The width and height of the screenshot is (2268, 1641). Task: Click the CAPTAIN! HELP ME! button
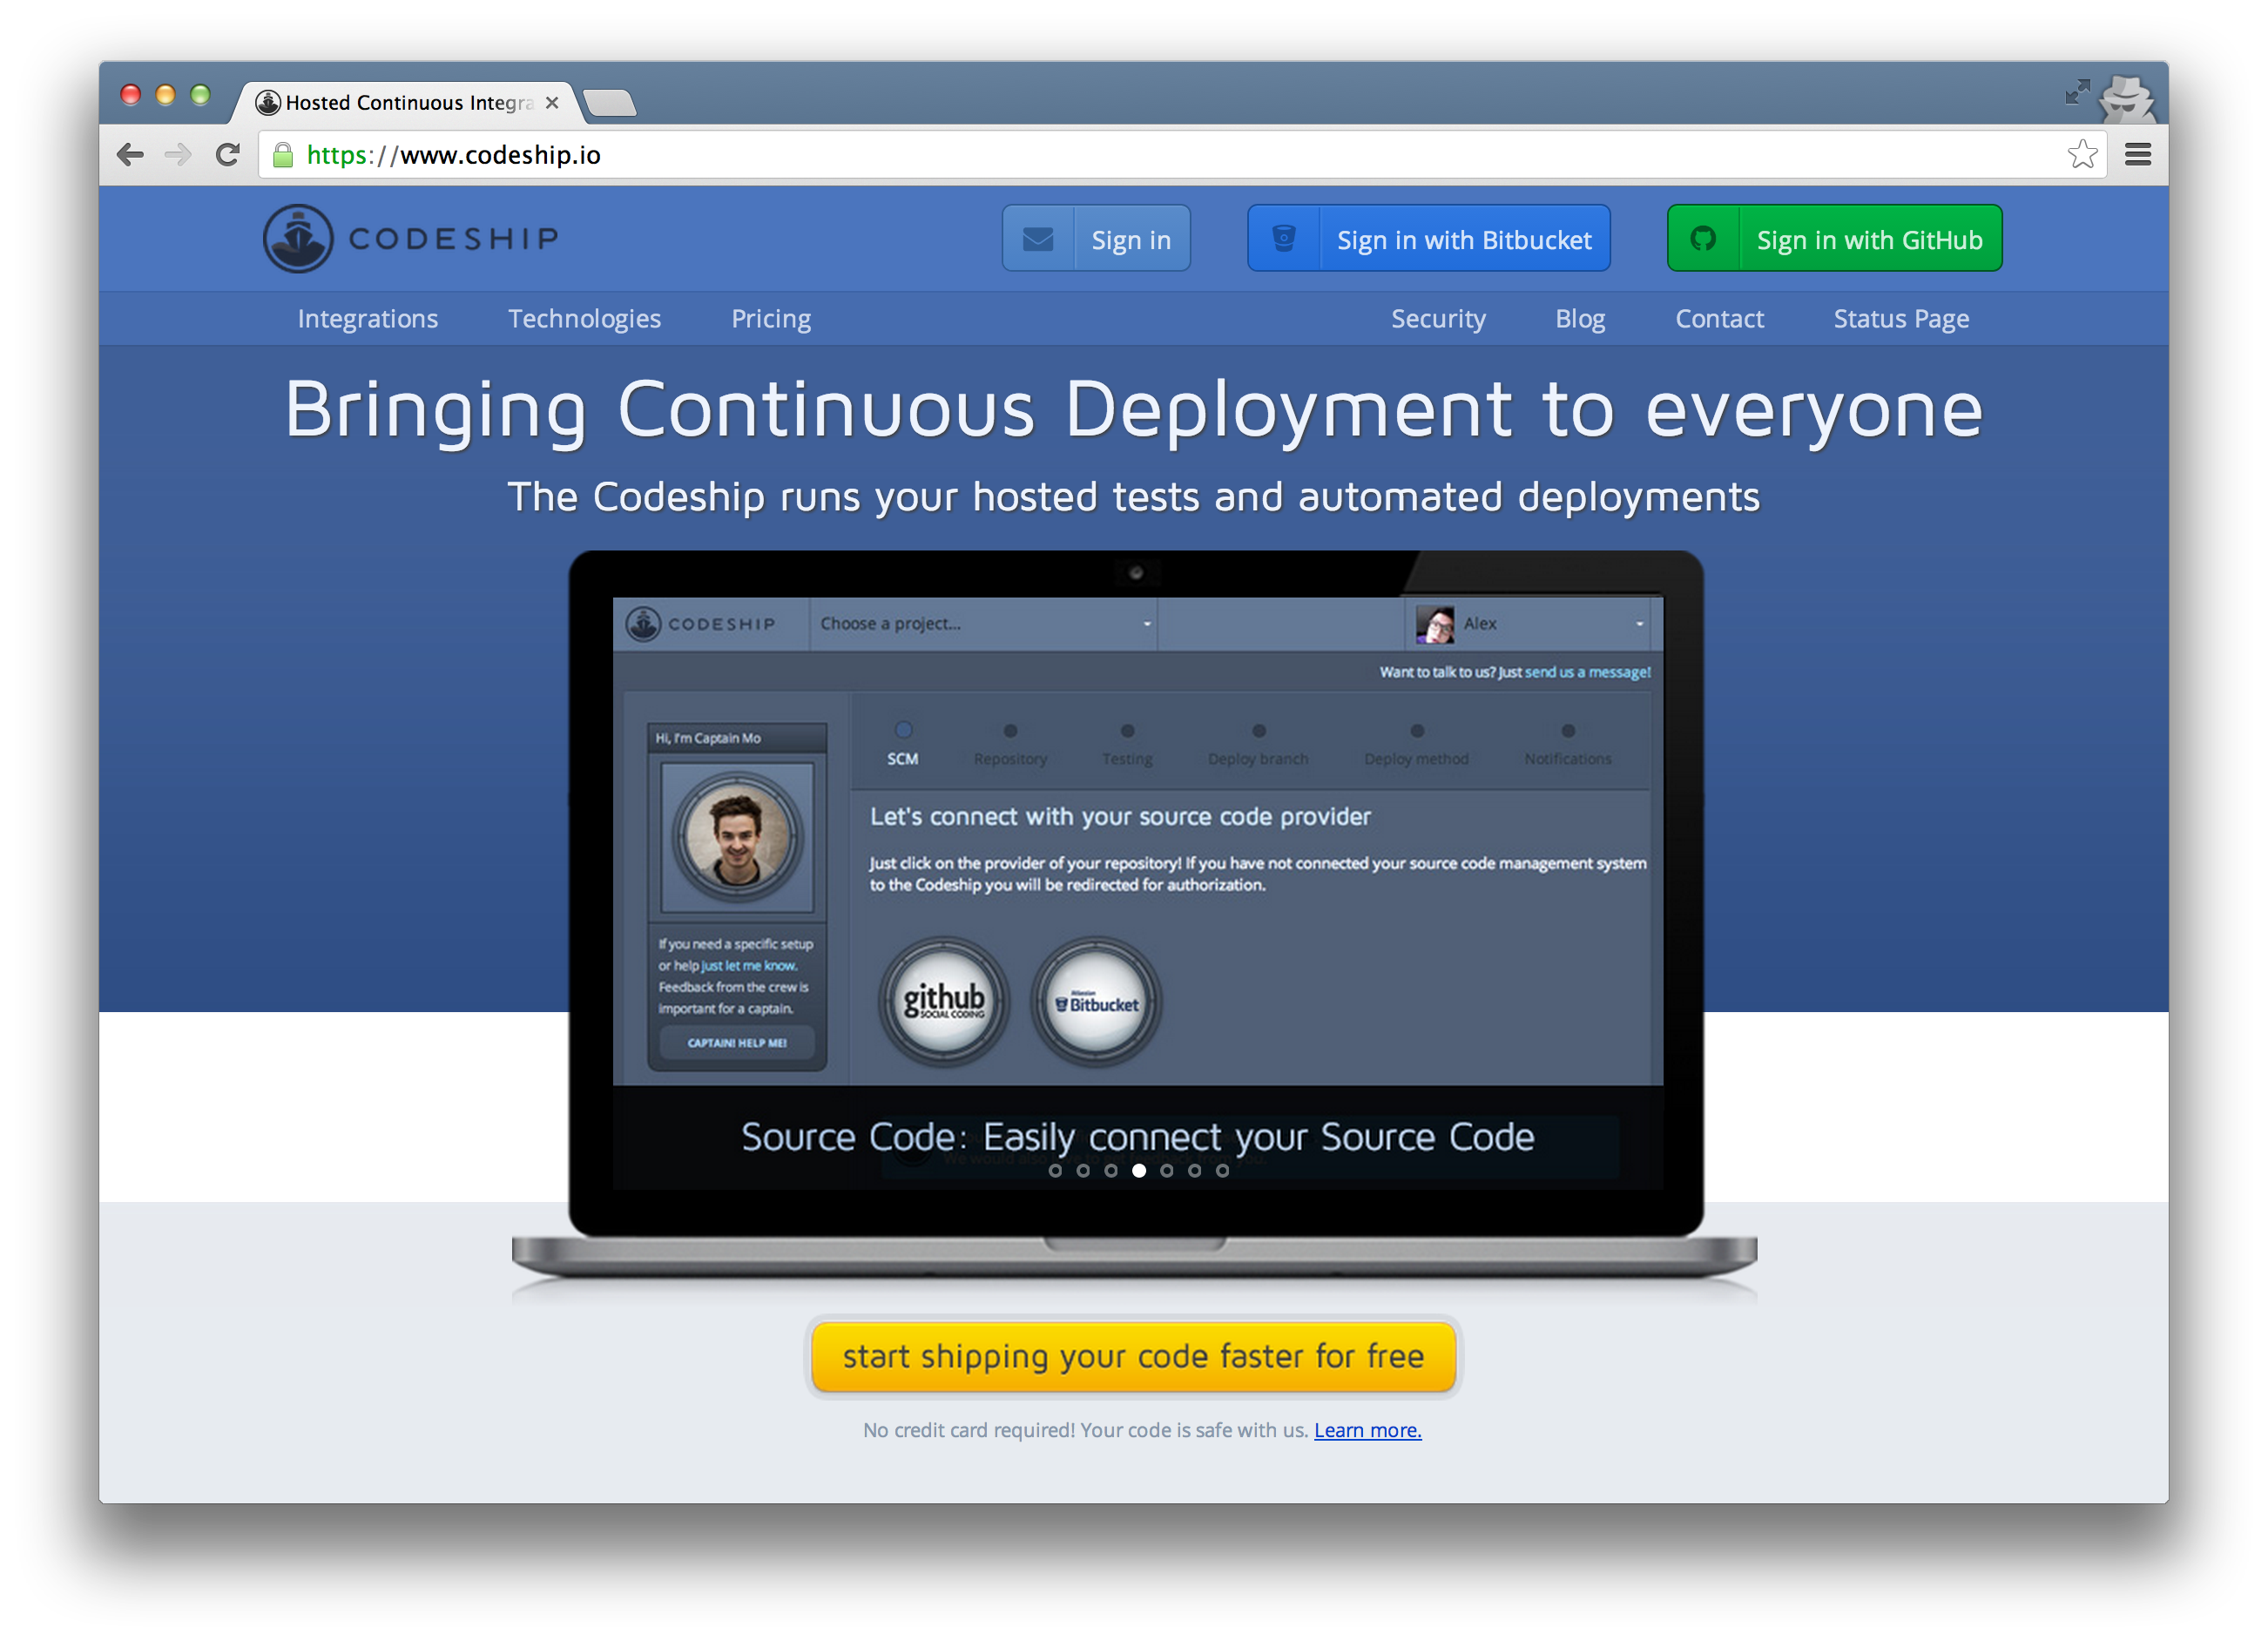pyautogui.click(x=737, y=1042)
